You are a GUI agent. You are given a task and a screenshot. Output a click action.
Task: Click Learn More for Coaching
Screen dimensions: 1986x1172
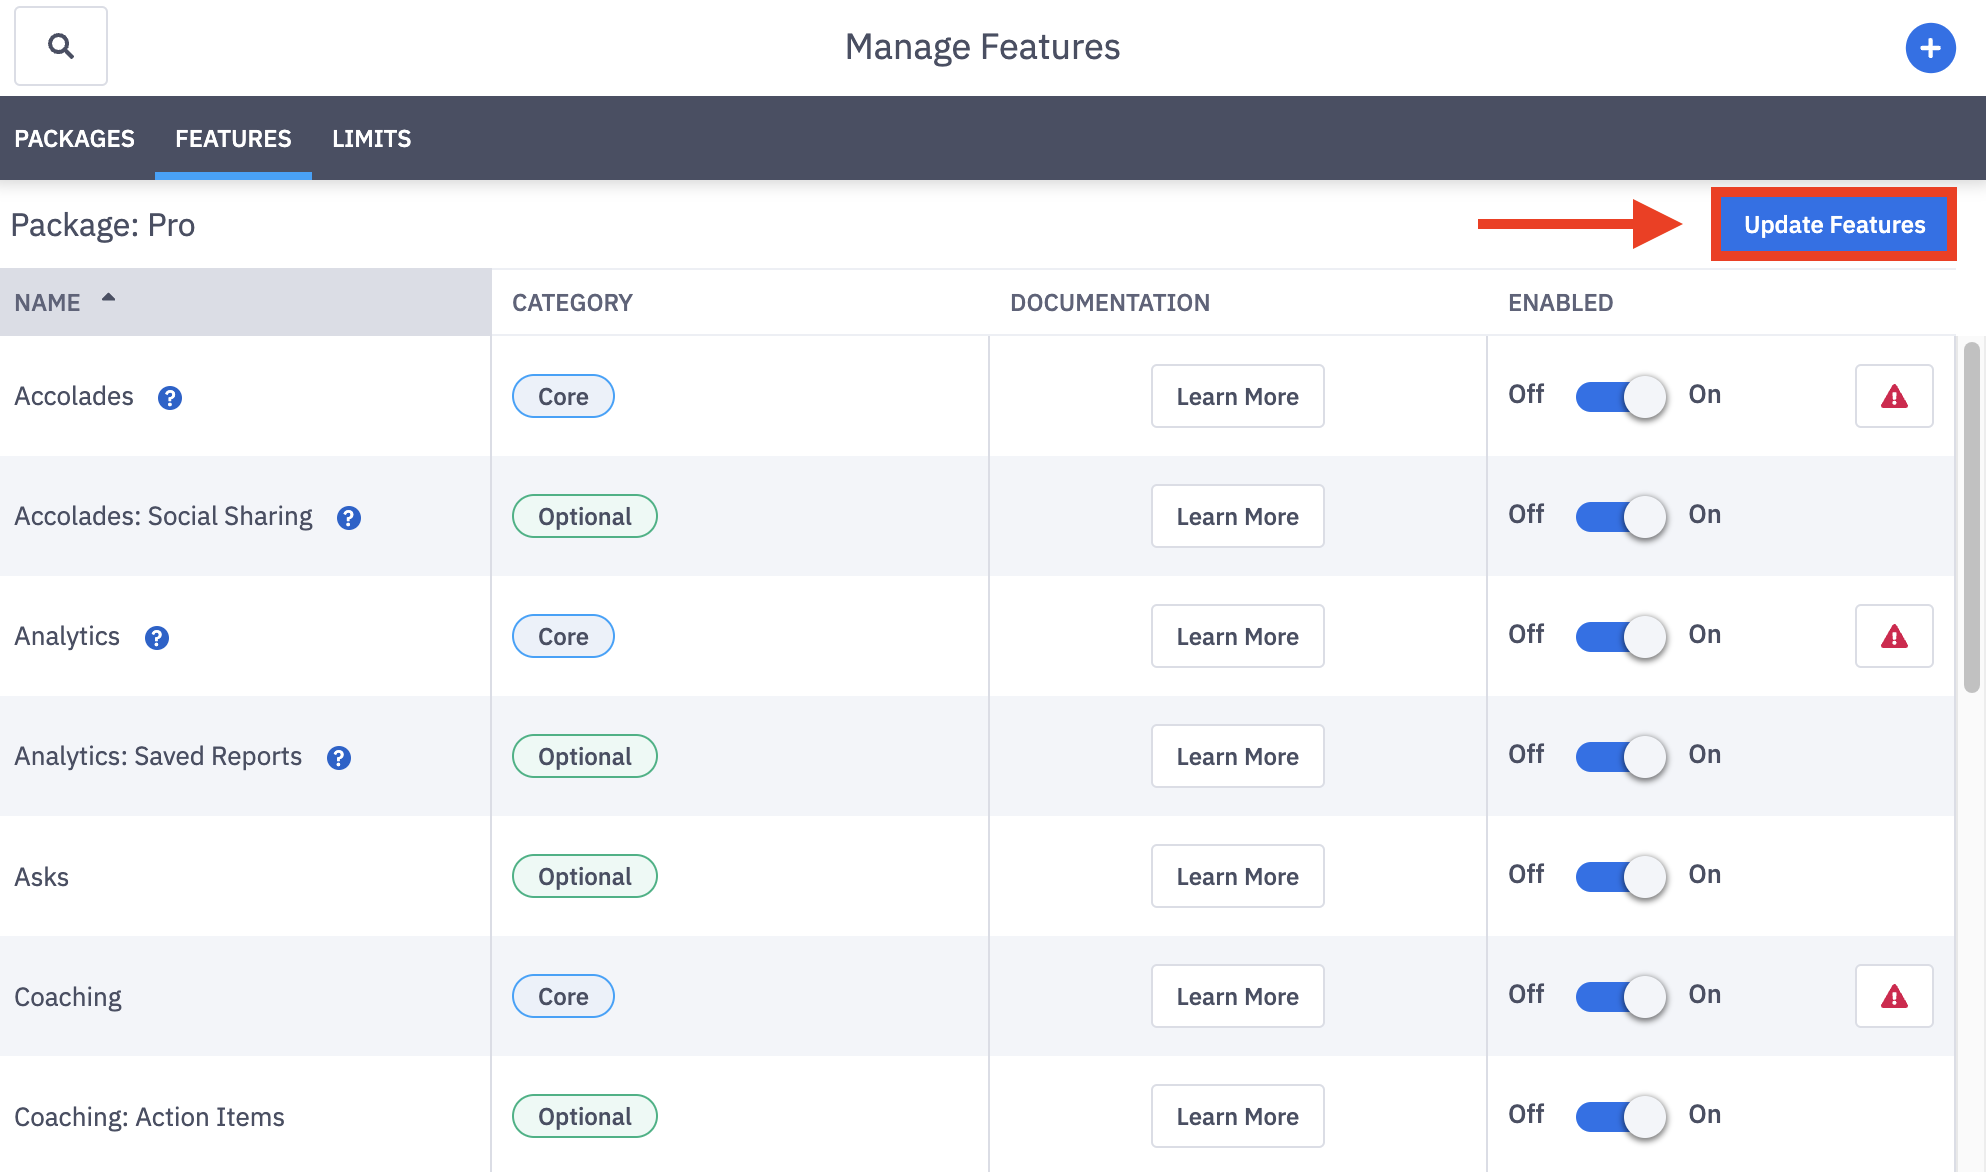point(1237,996)
